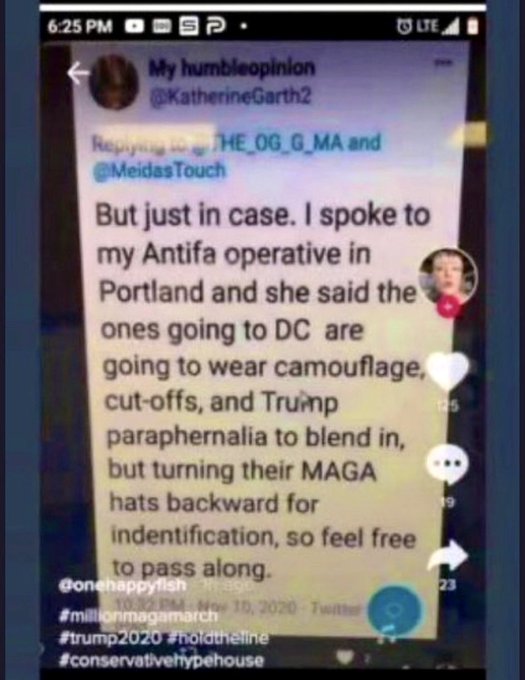Viewport: 525px width, 680px height.
Task: Open the tweet's three-dot options menu
Action: click(443, 63)
